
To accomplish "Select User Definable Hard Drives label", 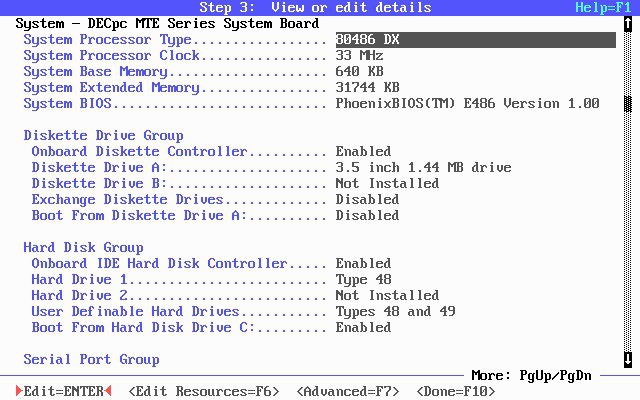I will (135, 311).
